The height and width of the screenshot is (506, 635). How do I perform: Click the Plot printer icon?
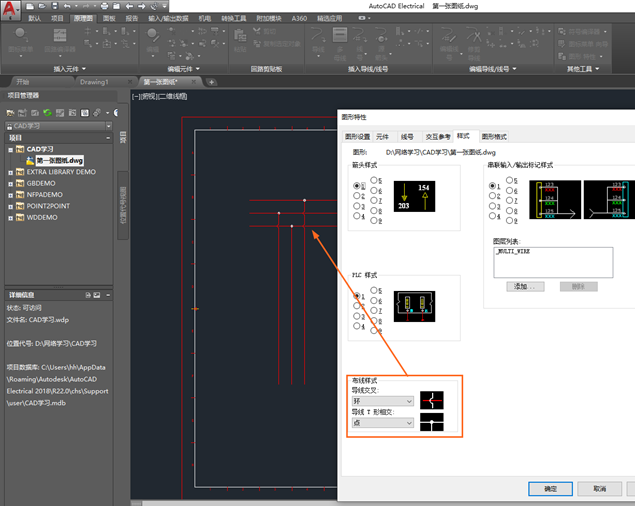point(104,6)
